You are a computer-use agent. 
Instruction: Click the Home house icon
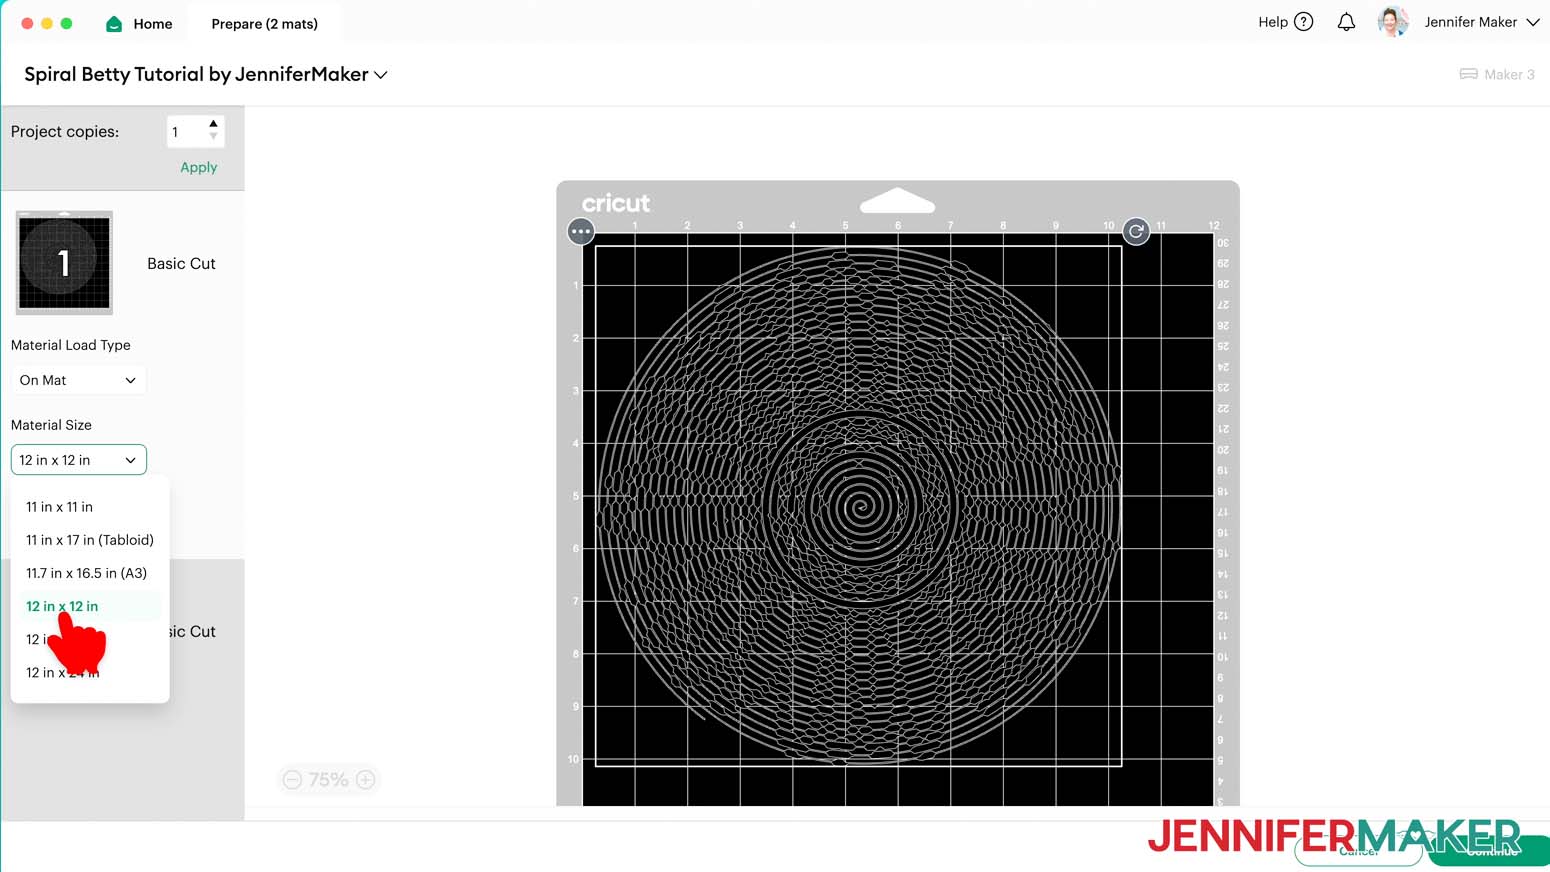click(114, 23)
